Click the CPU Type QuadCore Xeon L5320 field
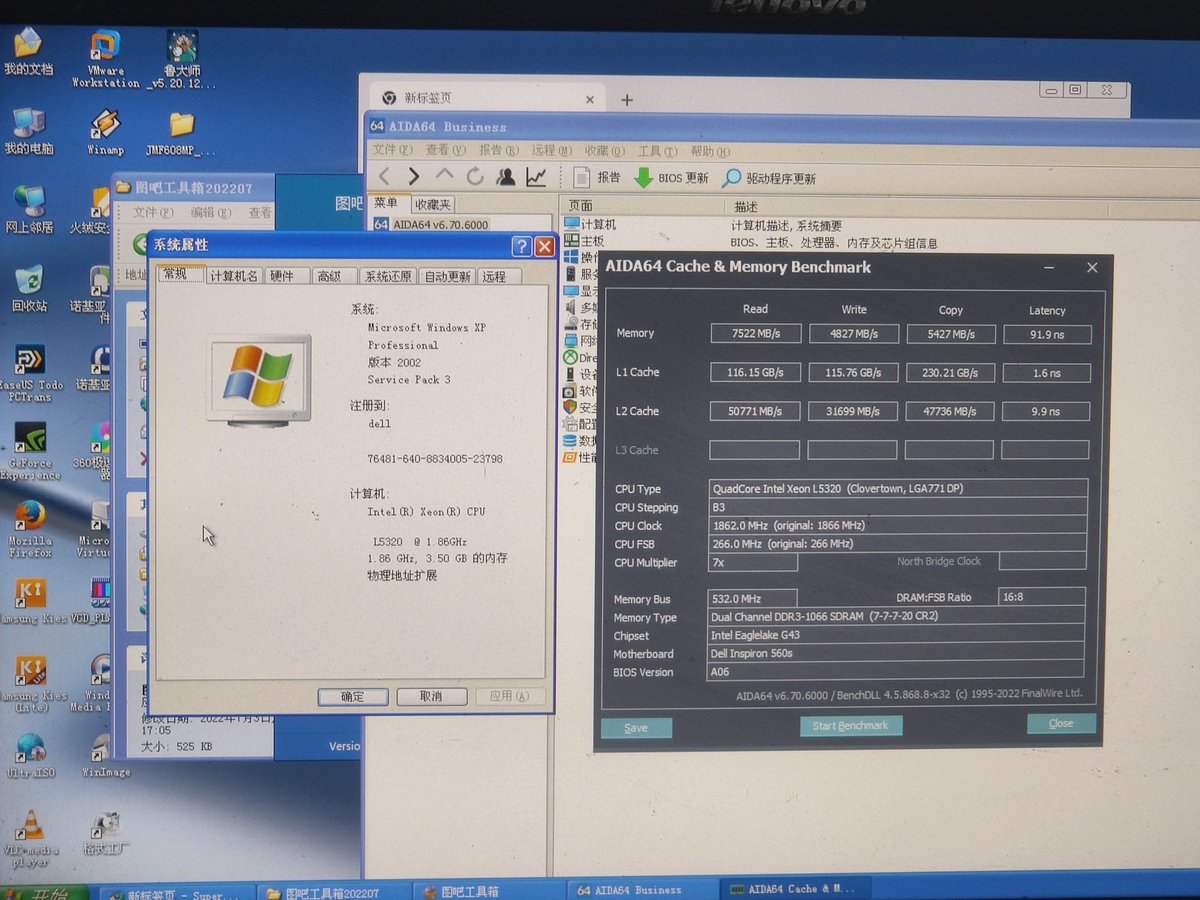The height and width of the screenshot is (900, 1200). 899,489
